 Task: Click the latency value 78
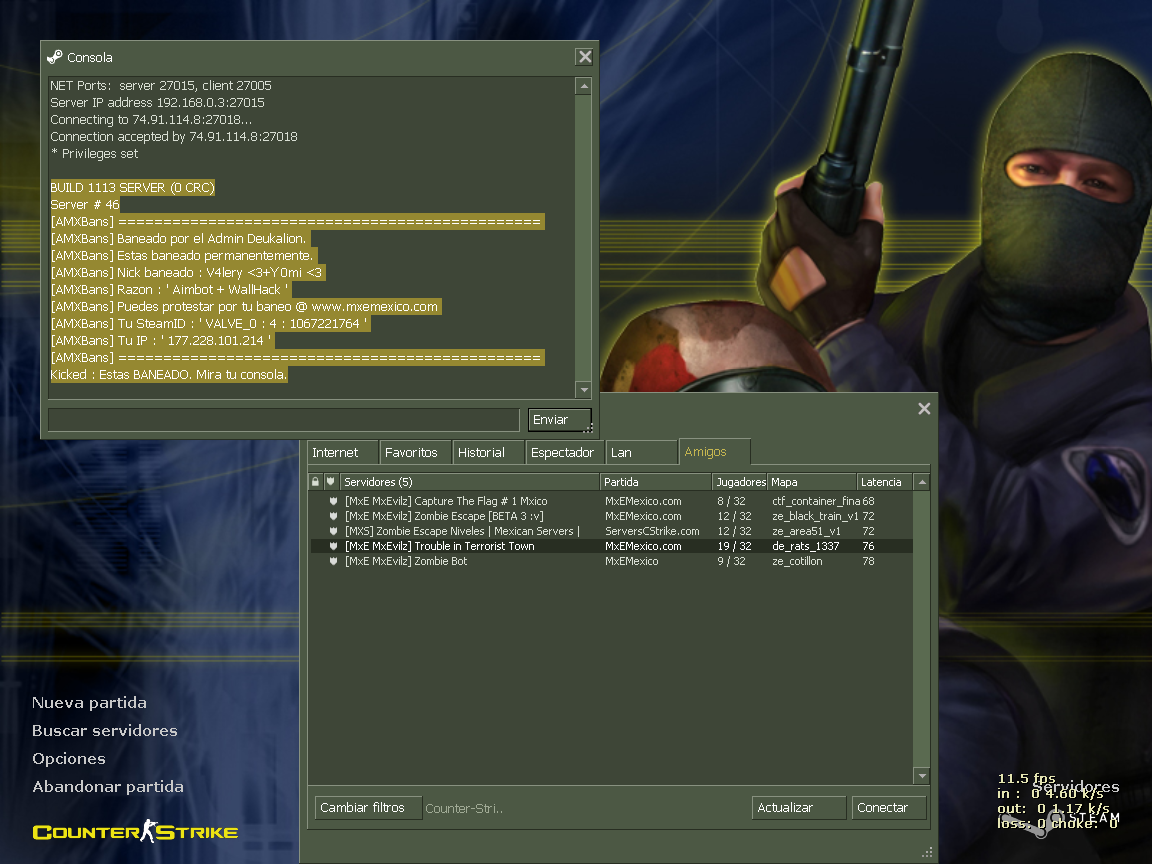pos(868,561)
